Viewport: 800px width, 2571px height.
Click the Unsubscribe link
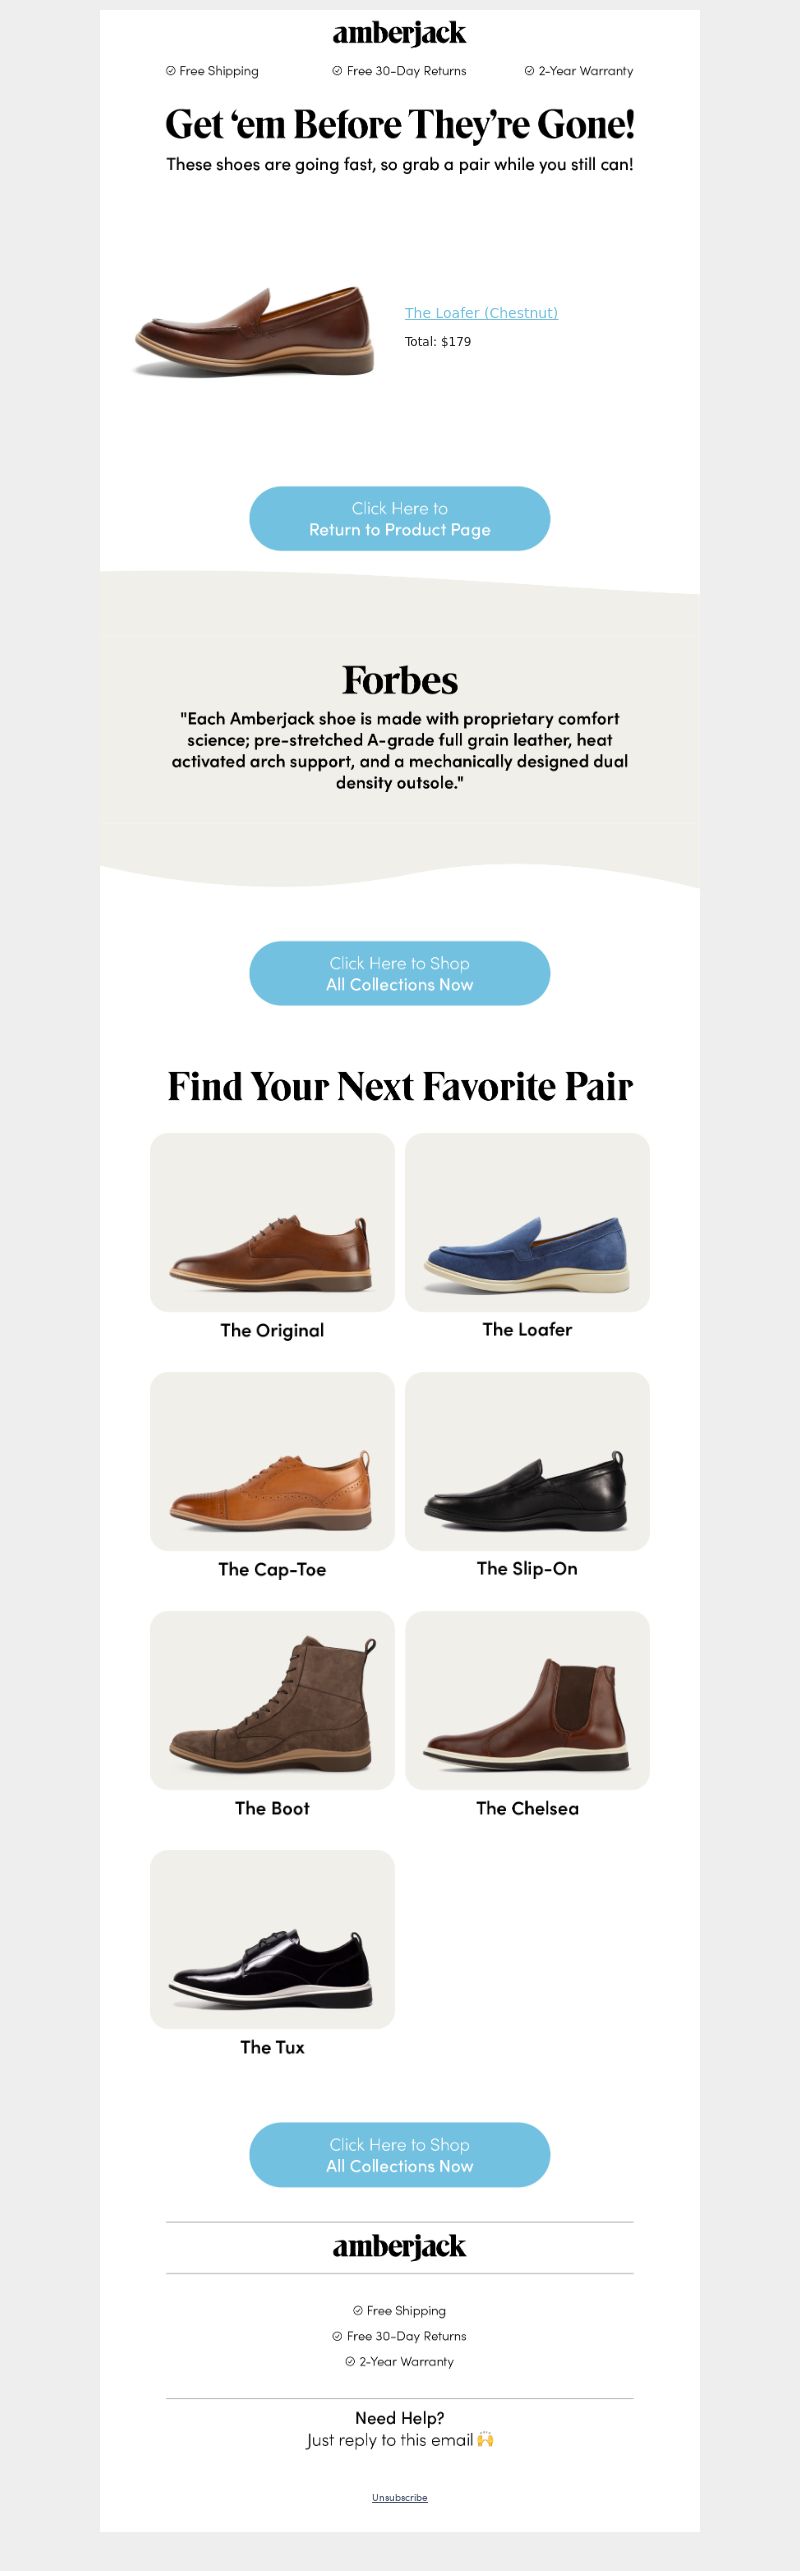(400, 2497)
